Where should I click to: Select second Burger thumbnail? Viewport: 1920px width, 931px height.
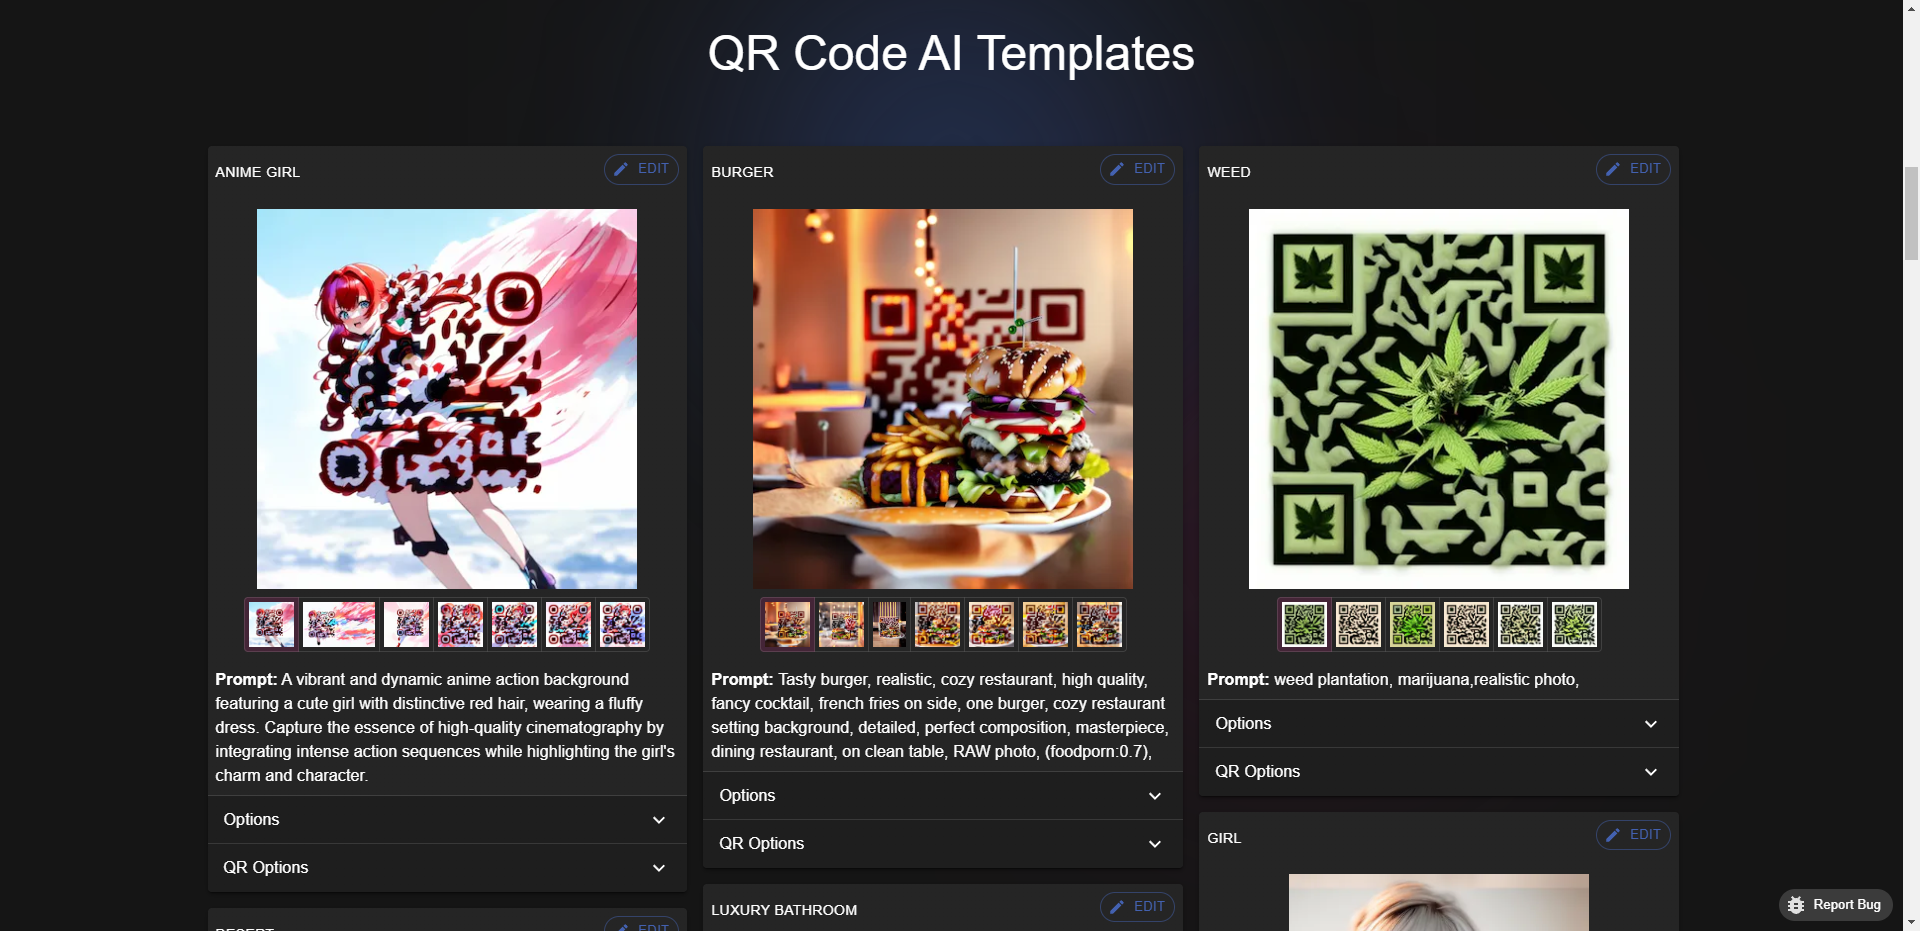point(841,625)
